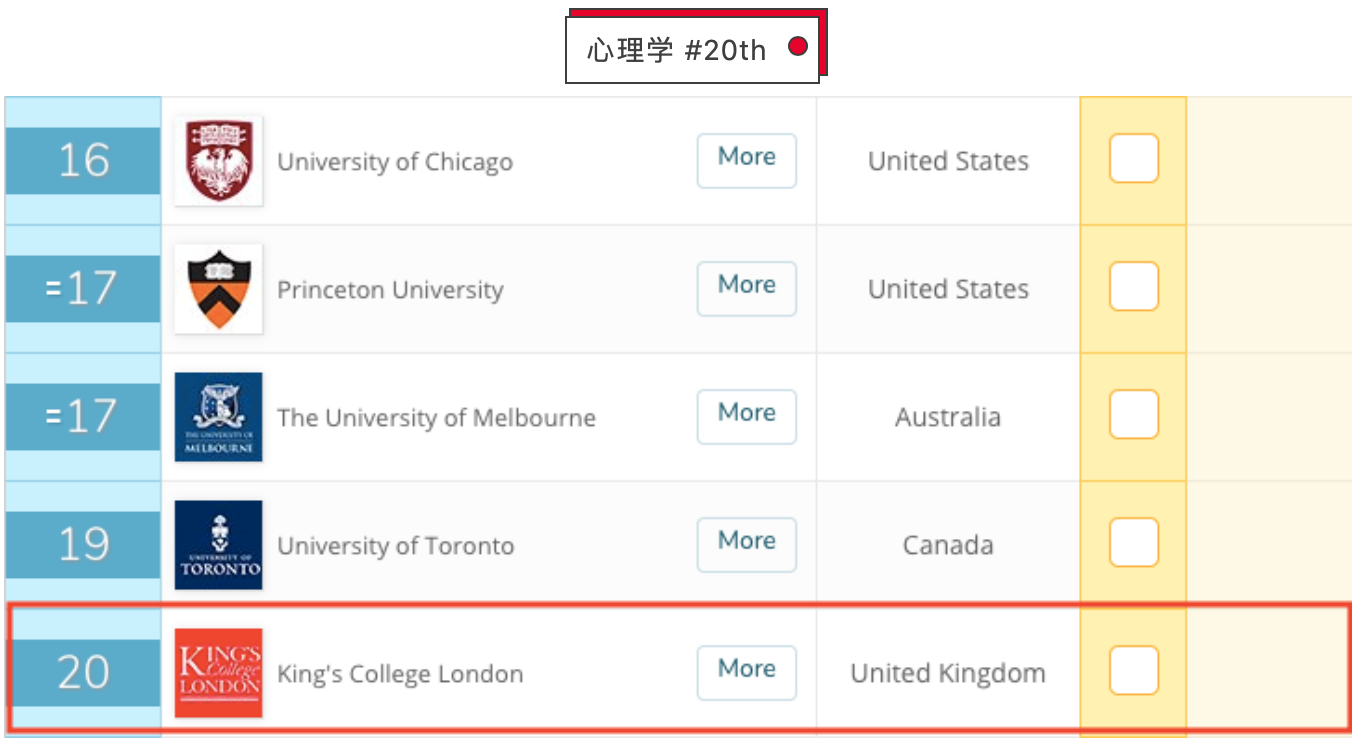
Task: Click the rank 20 cell
Action: [x=83, y=672]
